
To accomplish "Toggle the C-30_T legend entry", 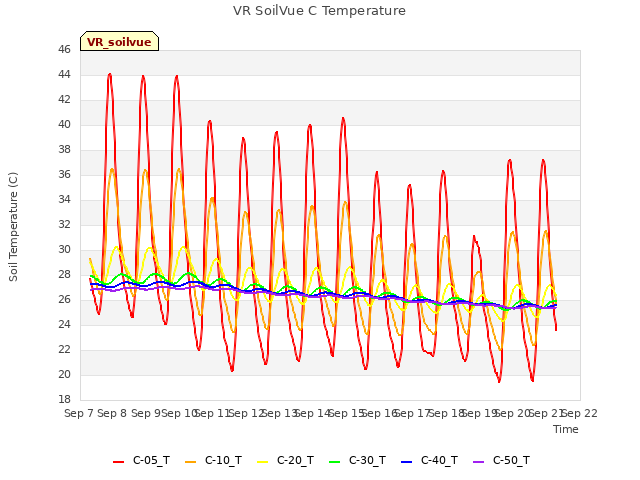I will click(x=357, y=461).
